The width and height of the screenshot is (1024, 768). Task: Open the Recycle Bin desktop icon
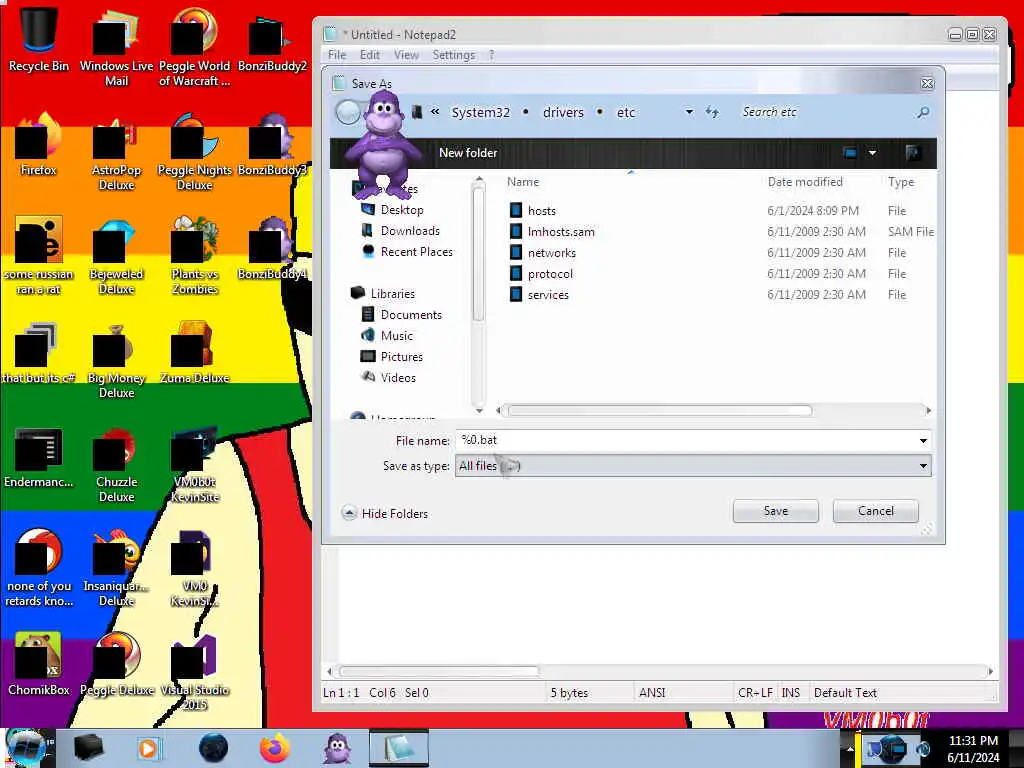[x=39, y=39]
